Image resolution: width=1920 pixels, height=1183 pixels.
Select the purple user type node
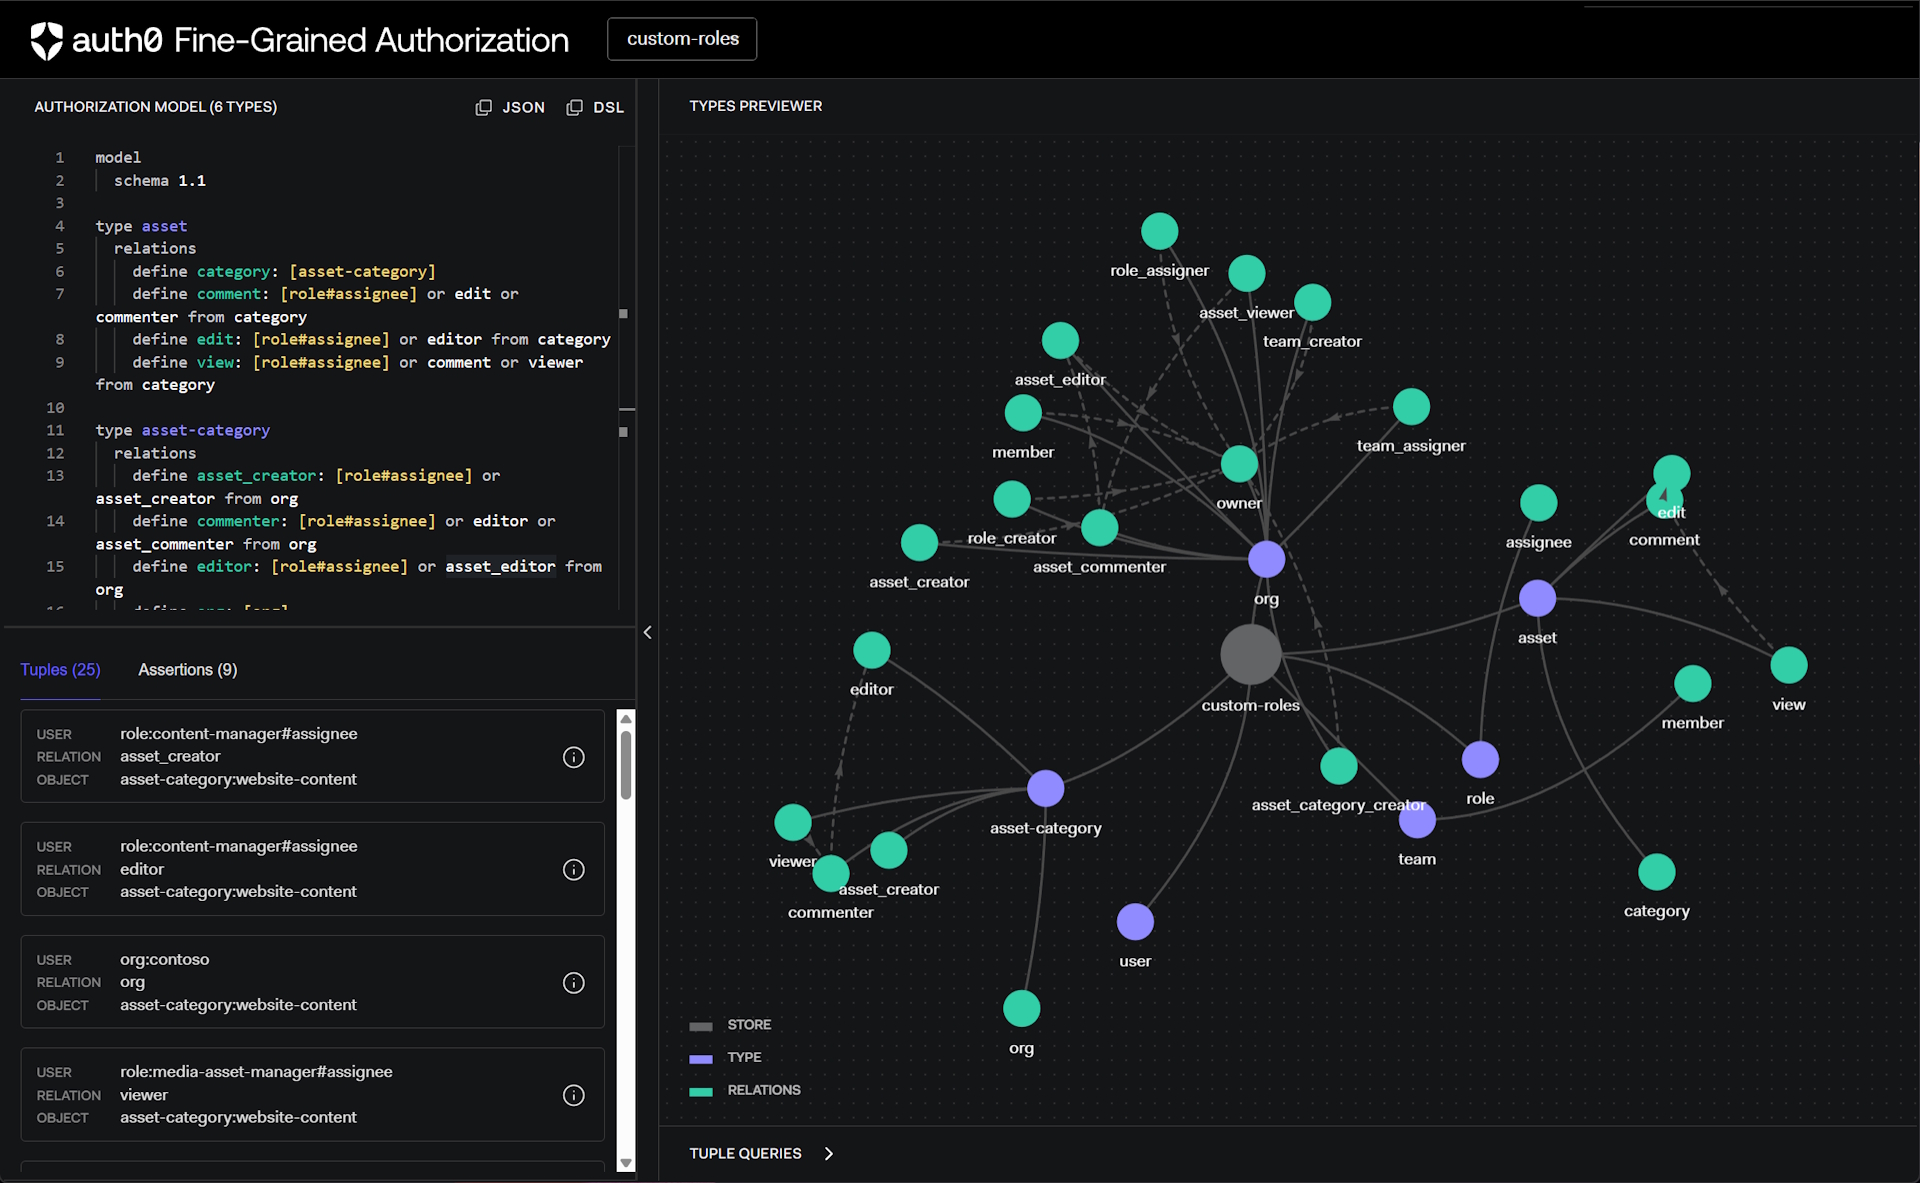pyautogui.click(x=1134, y=921)
